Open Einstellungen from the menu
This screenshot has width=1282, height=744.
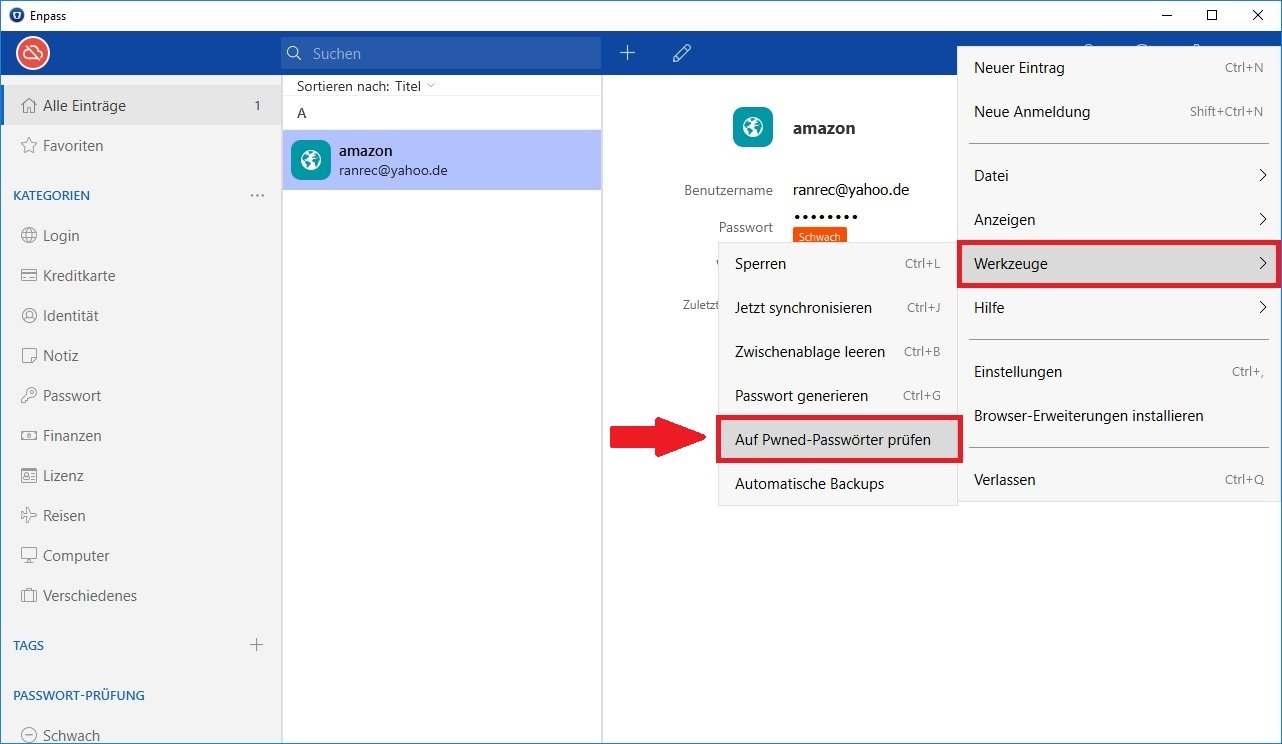click(x=1120, y=372)
